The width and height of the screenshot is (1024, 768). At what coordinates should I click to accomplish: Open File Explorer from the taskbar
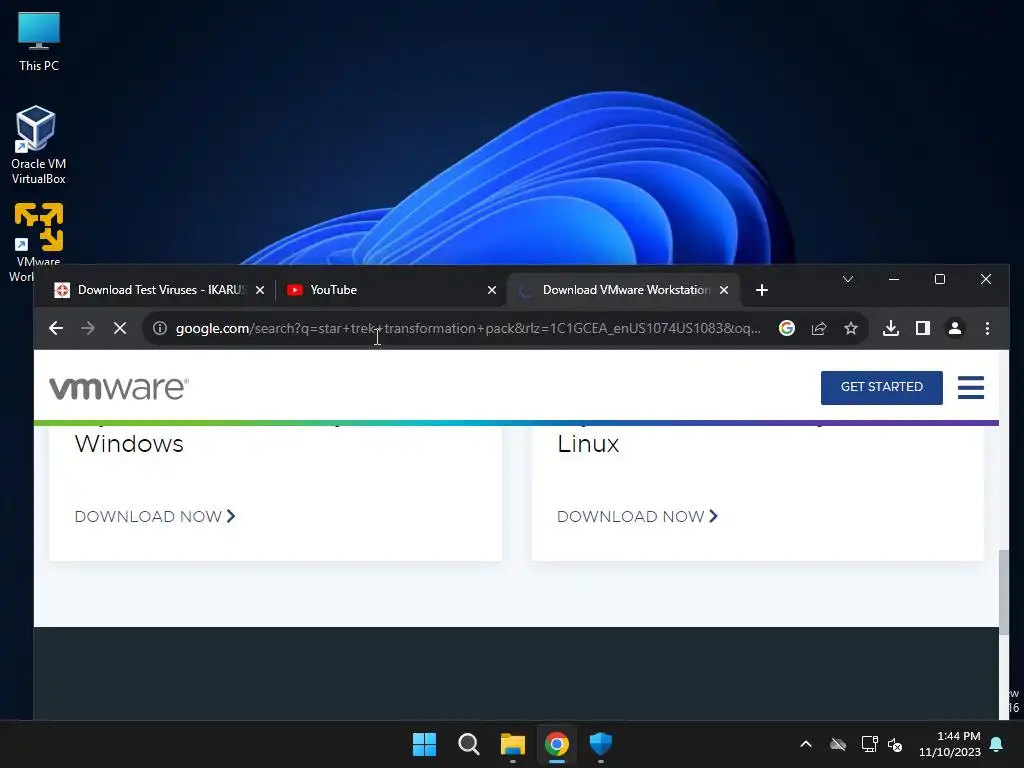tap(513, 744)
